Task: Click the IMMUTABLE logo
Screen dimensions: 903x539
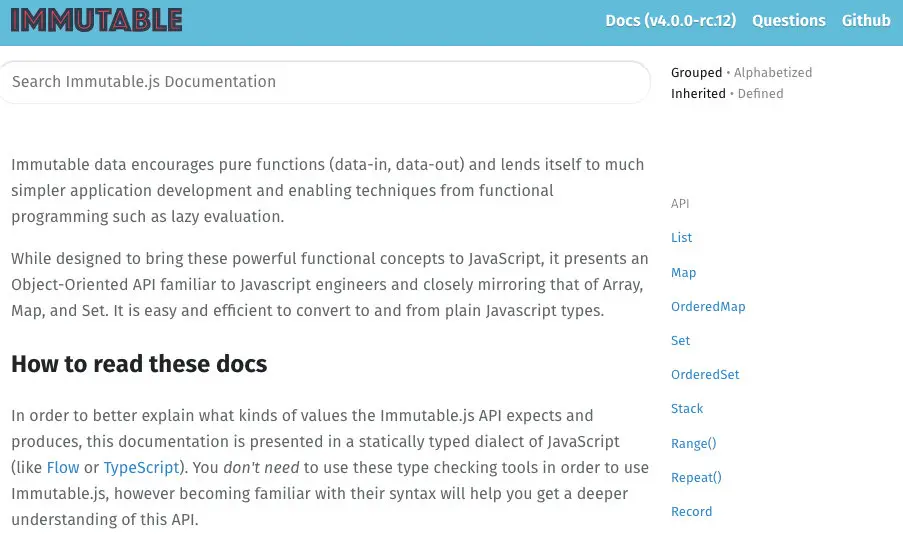Action: tap(96, 20)
